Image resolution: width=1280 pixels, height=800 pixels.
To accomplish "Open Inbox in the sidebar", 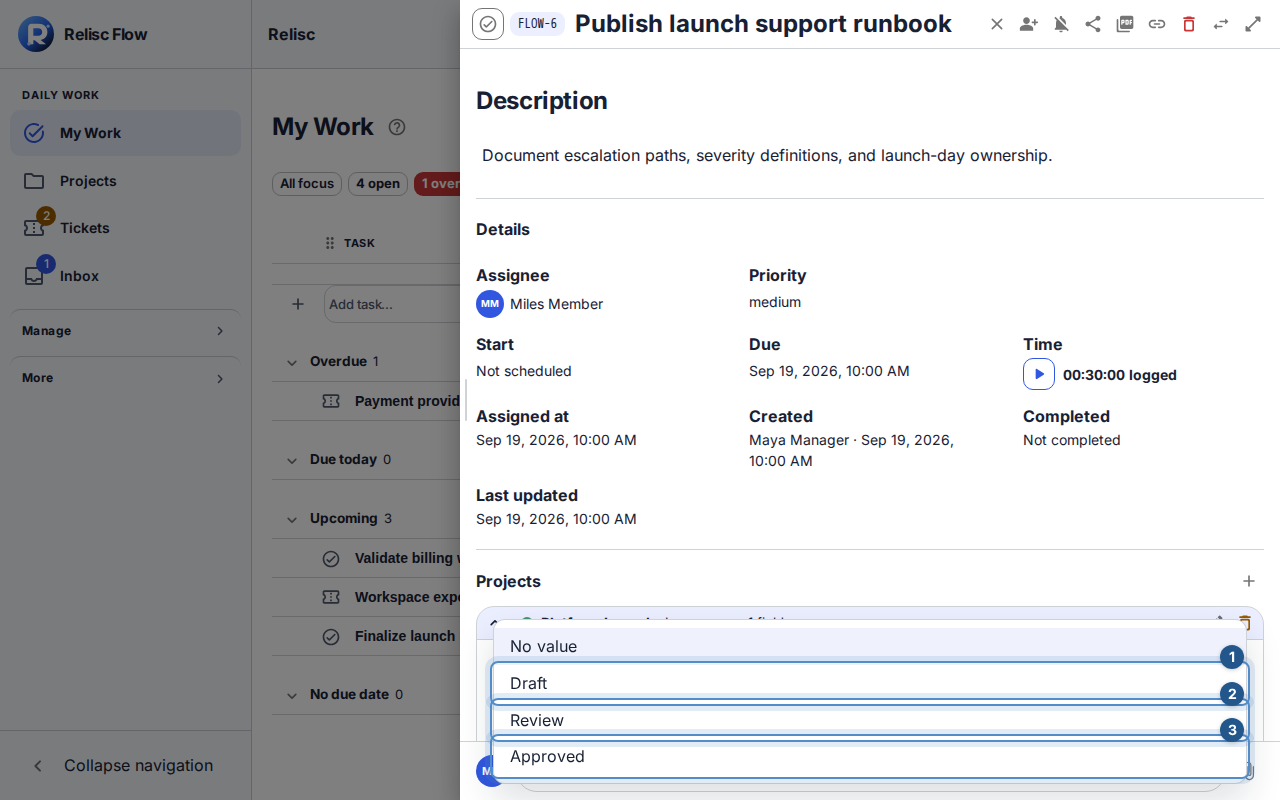I will [x=125, y=276].
